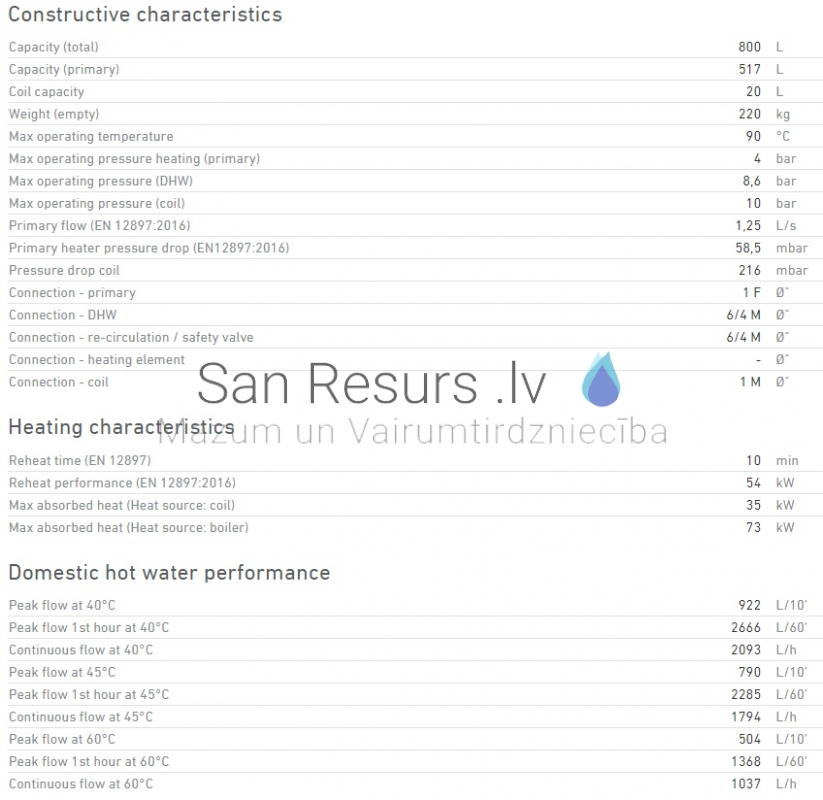
Task: Click Peak flow 1st hour at 45°C
Action: coord(89,694)
